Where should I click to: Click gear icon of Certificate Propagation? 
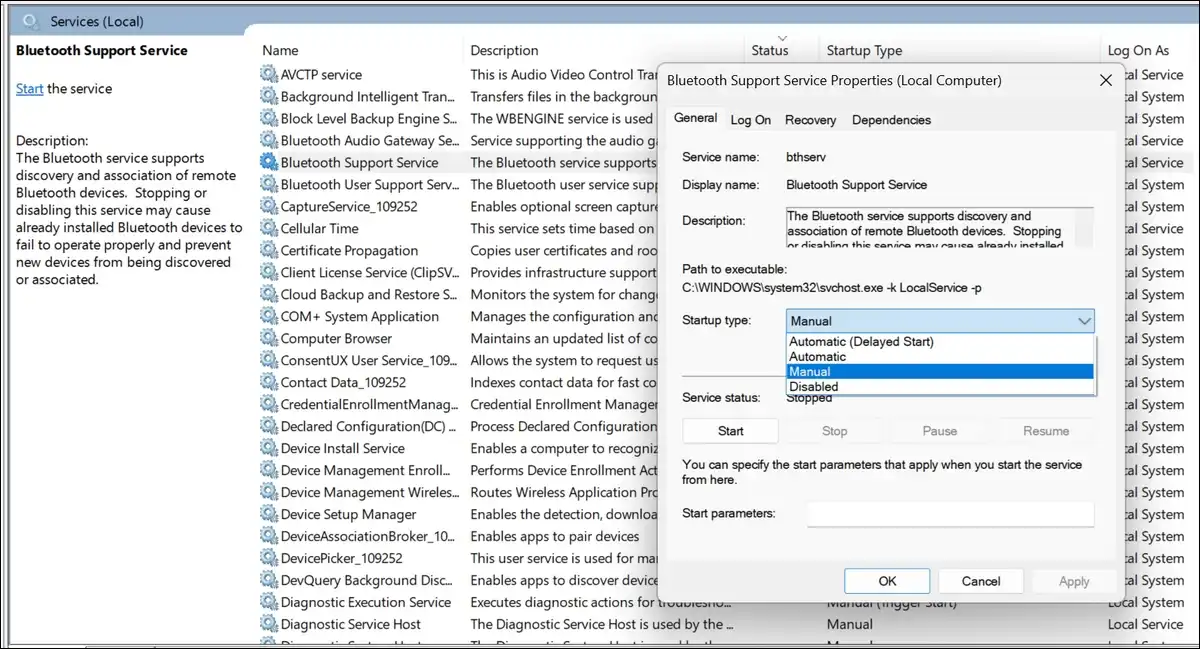click(269, 250)
